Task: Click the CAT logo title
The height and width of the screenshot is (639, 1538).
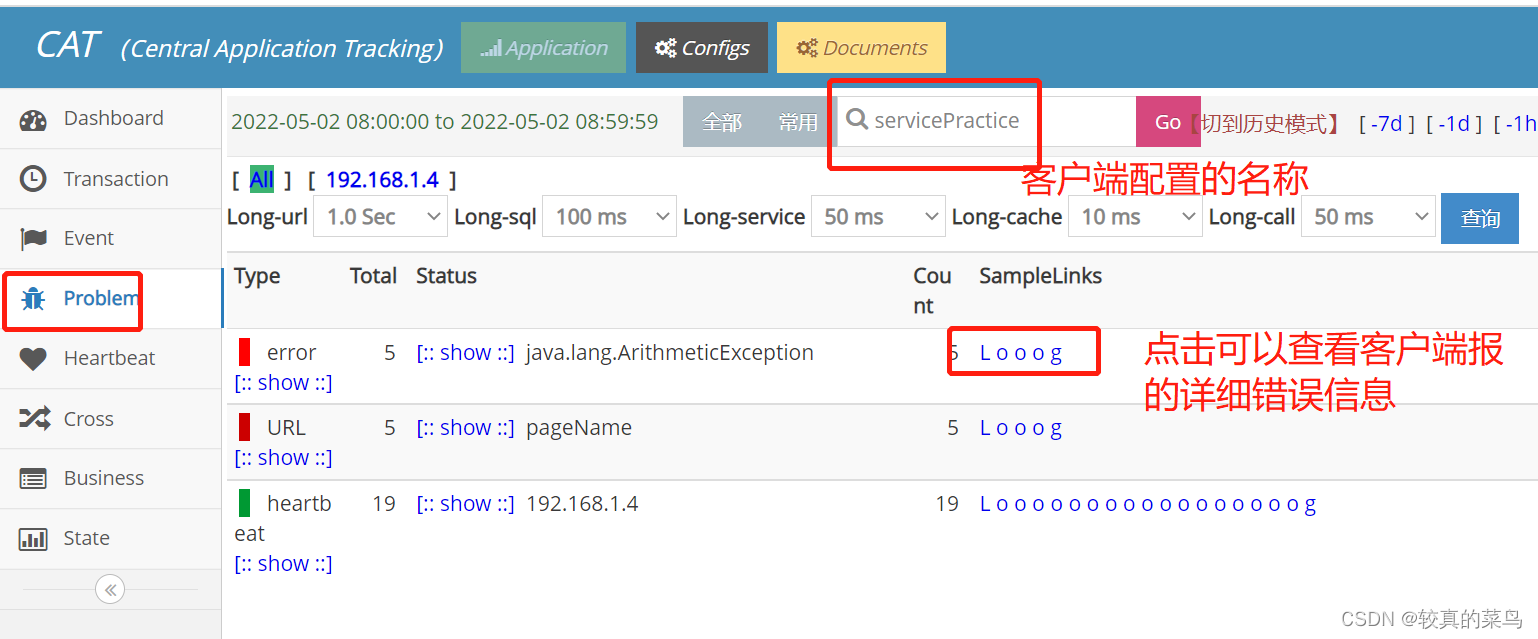Action: click(x=68, y=45)
